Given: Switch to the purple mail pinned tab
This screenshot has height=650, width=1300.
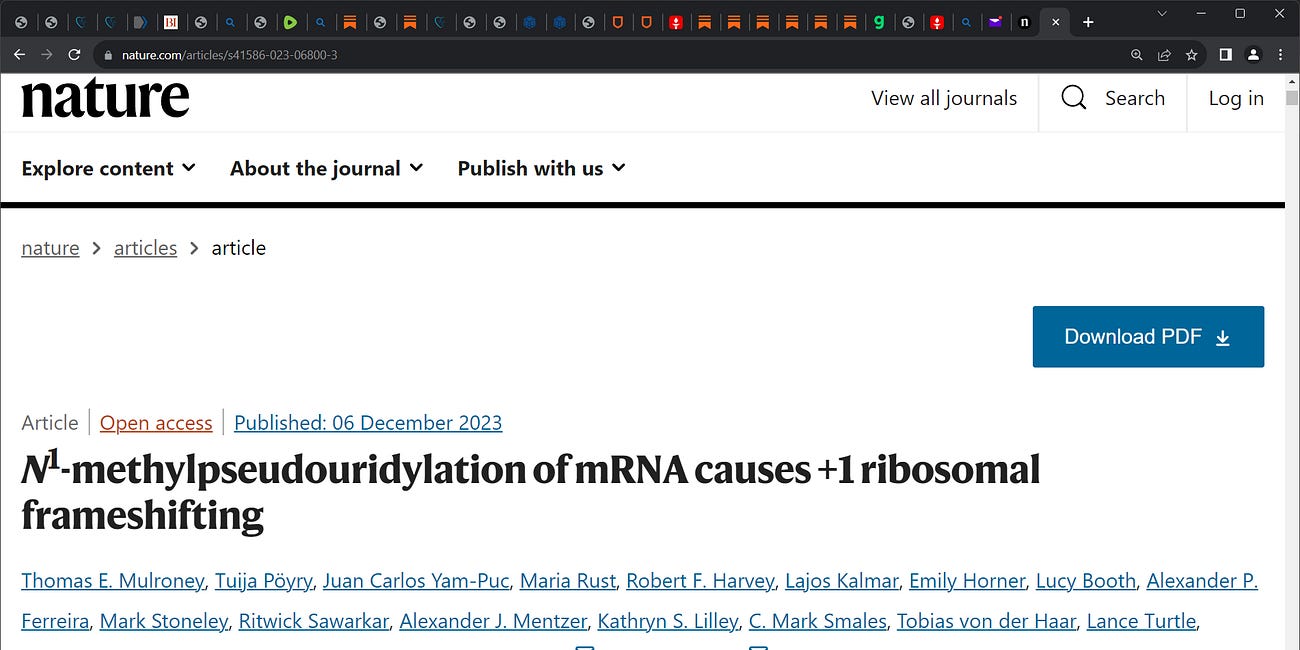Looking at the screenshot, I should coord(996,21).
